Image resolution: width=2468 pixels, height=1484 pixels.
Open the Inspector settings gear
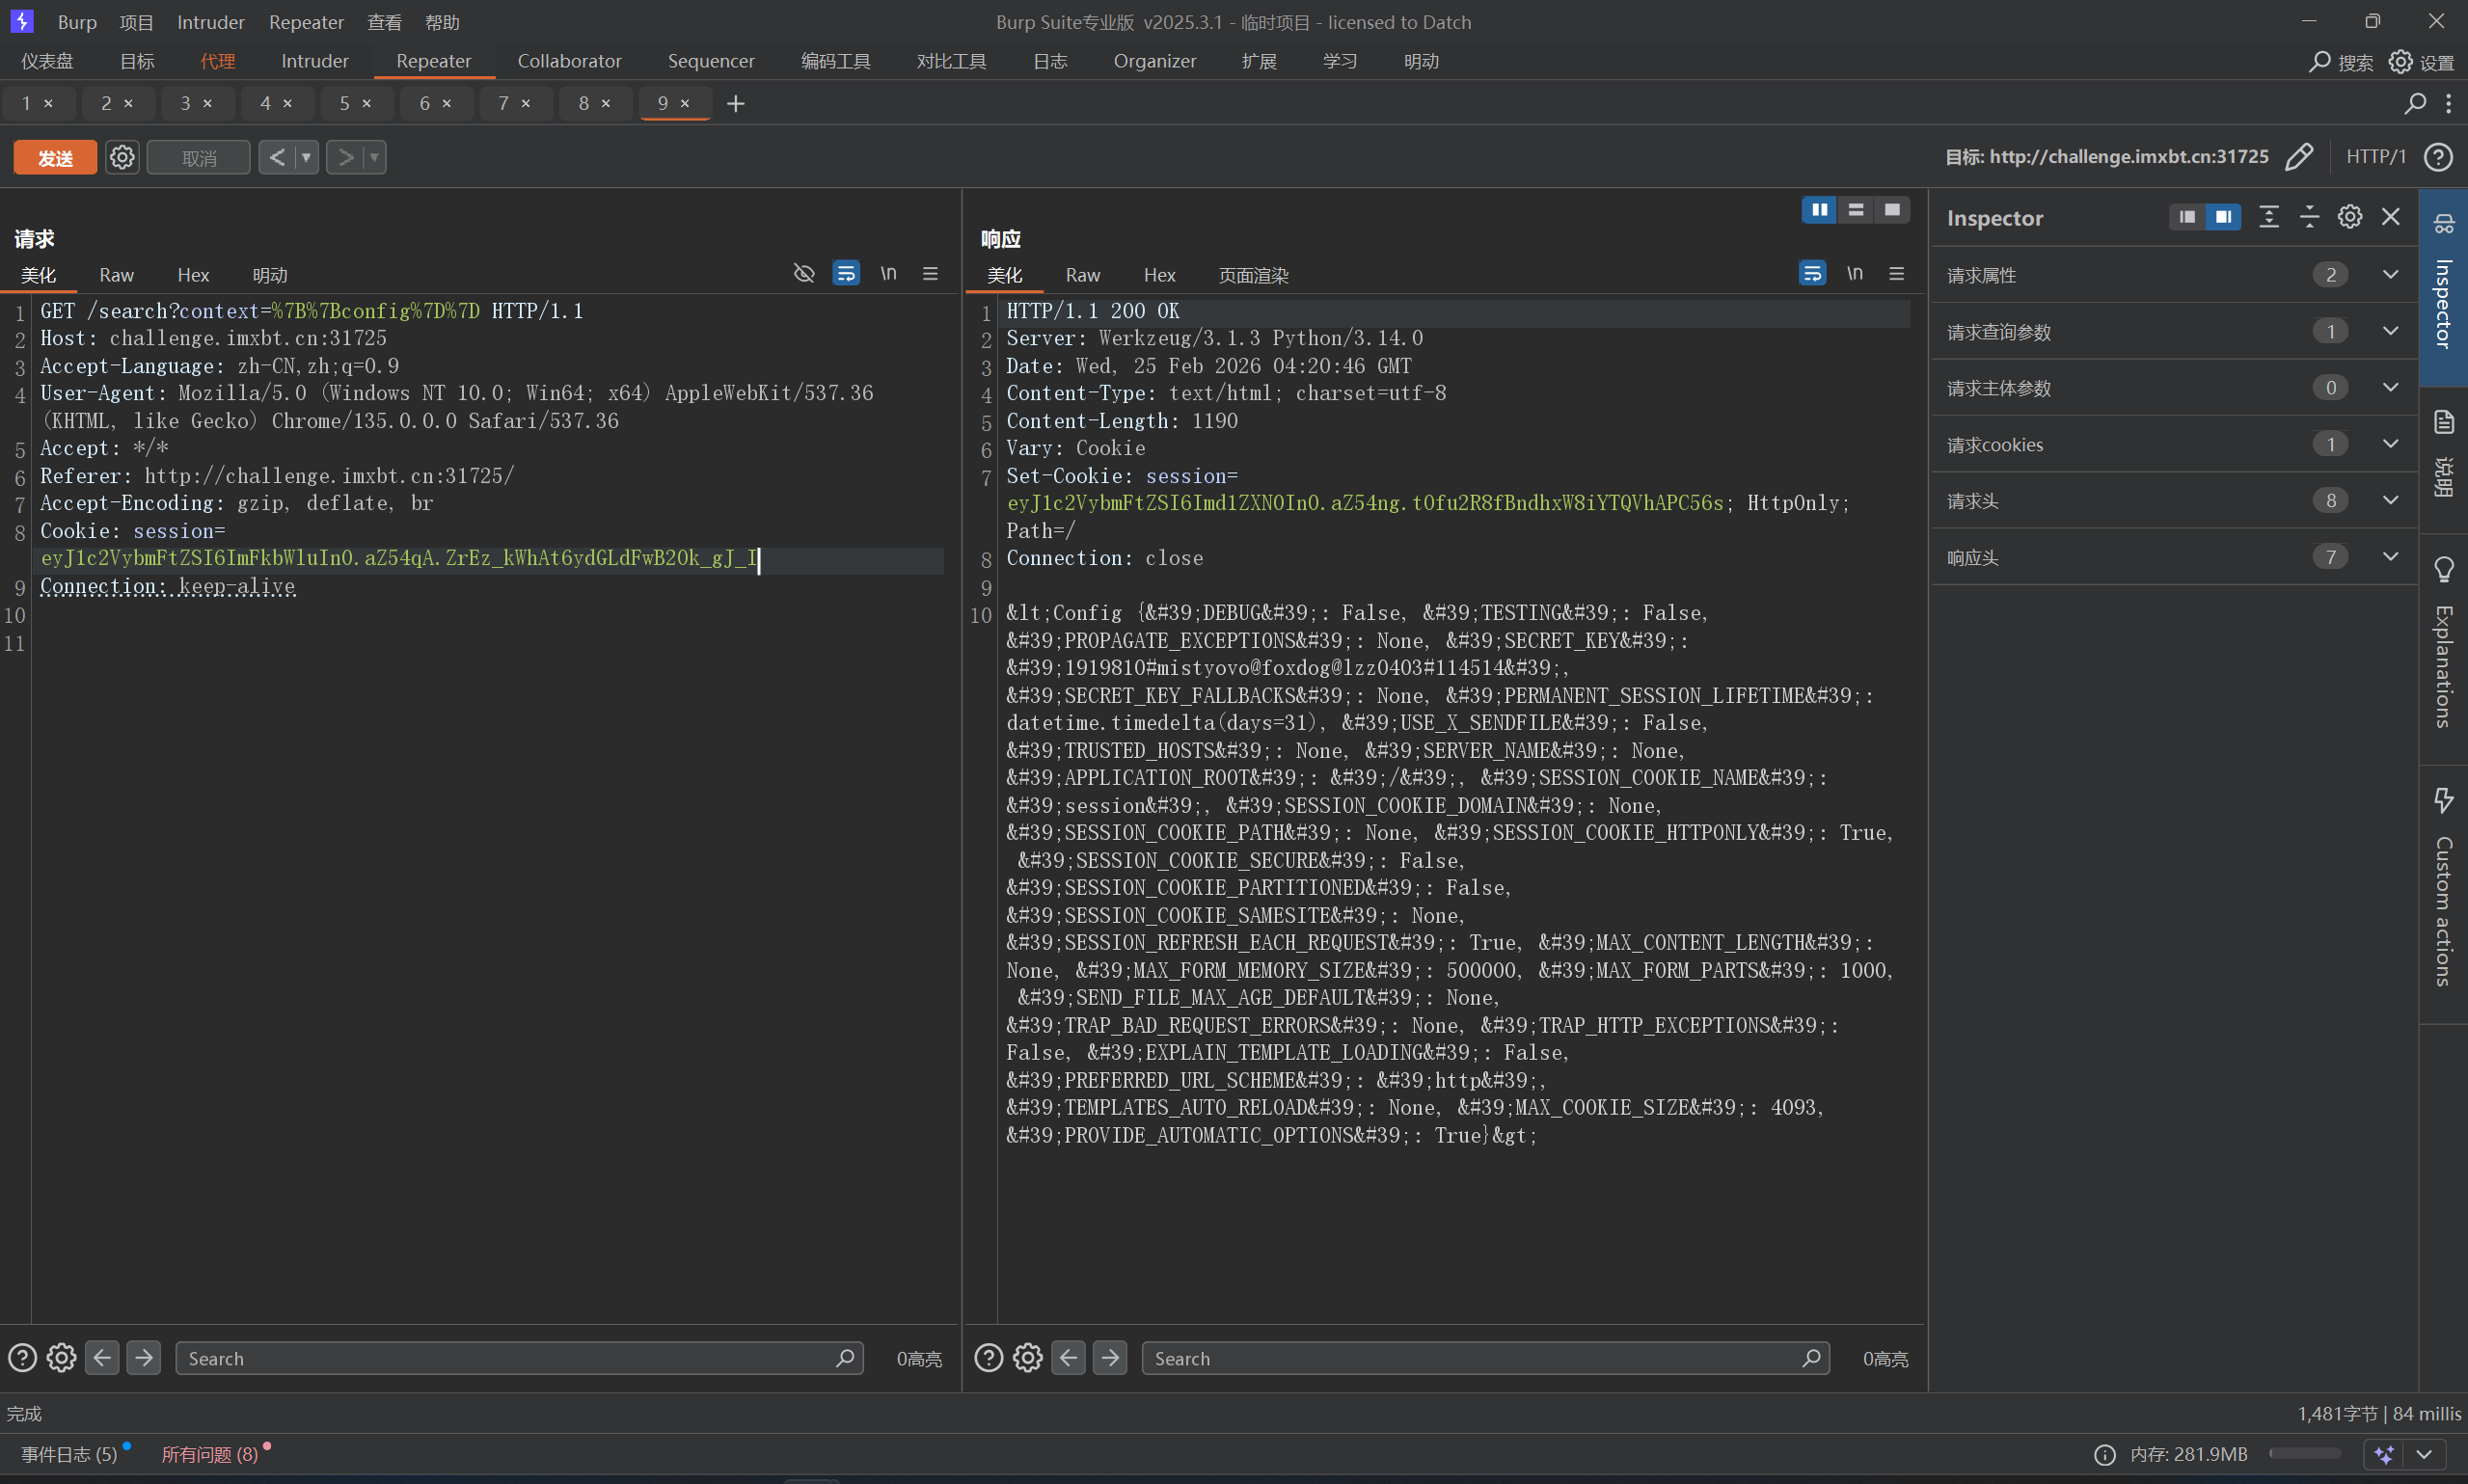click(2350, 217)
